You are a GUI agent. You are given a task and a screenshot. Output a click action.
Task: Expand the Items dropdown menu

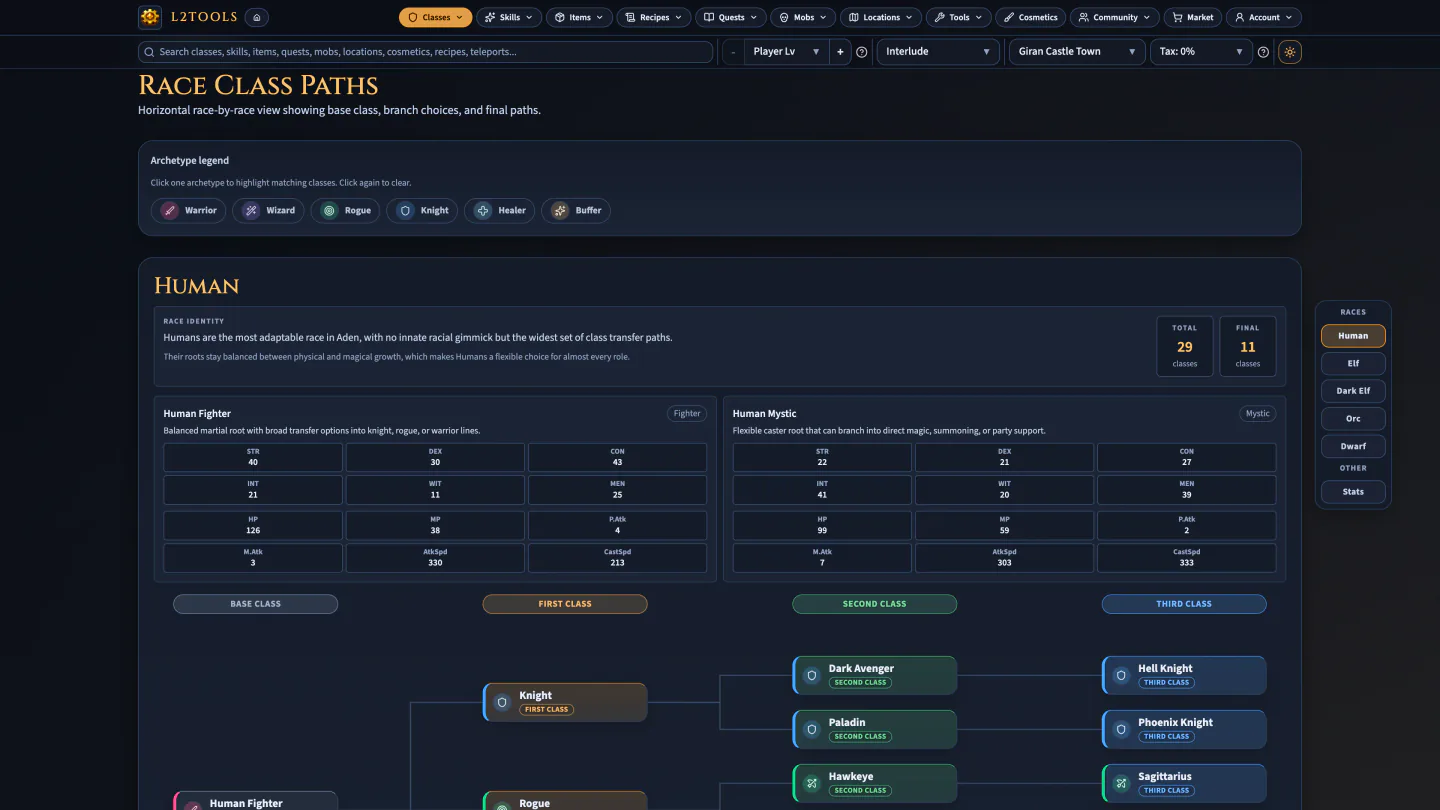click(x=580, y=17)
